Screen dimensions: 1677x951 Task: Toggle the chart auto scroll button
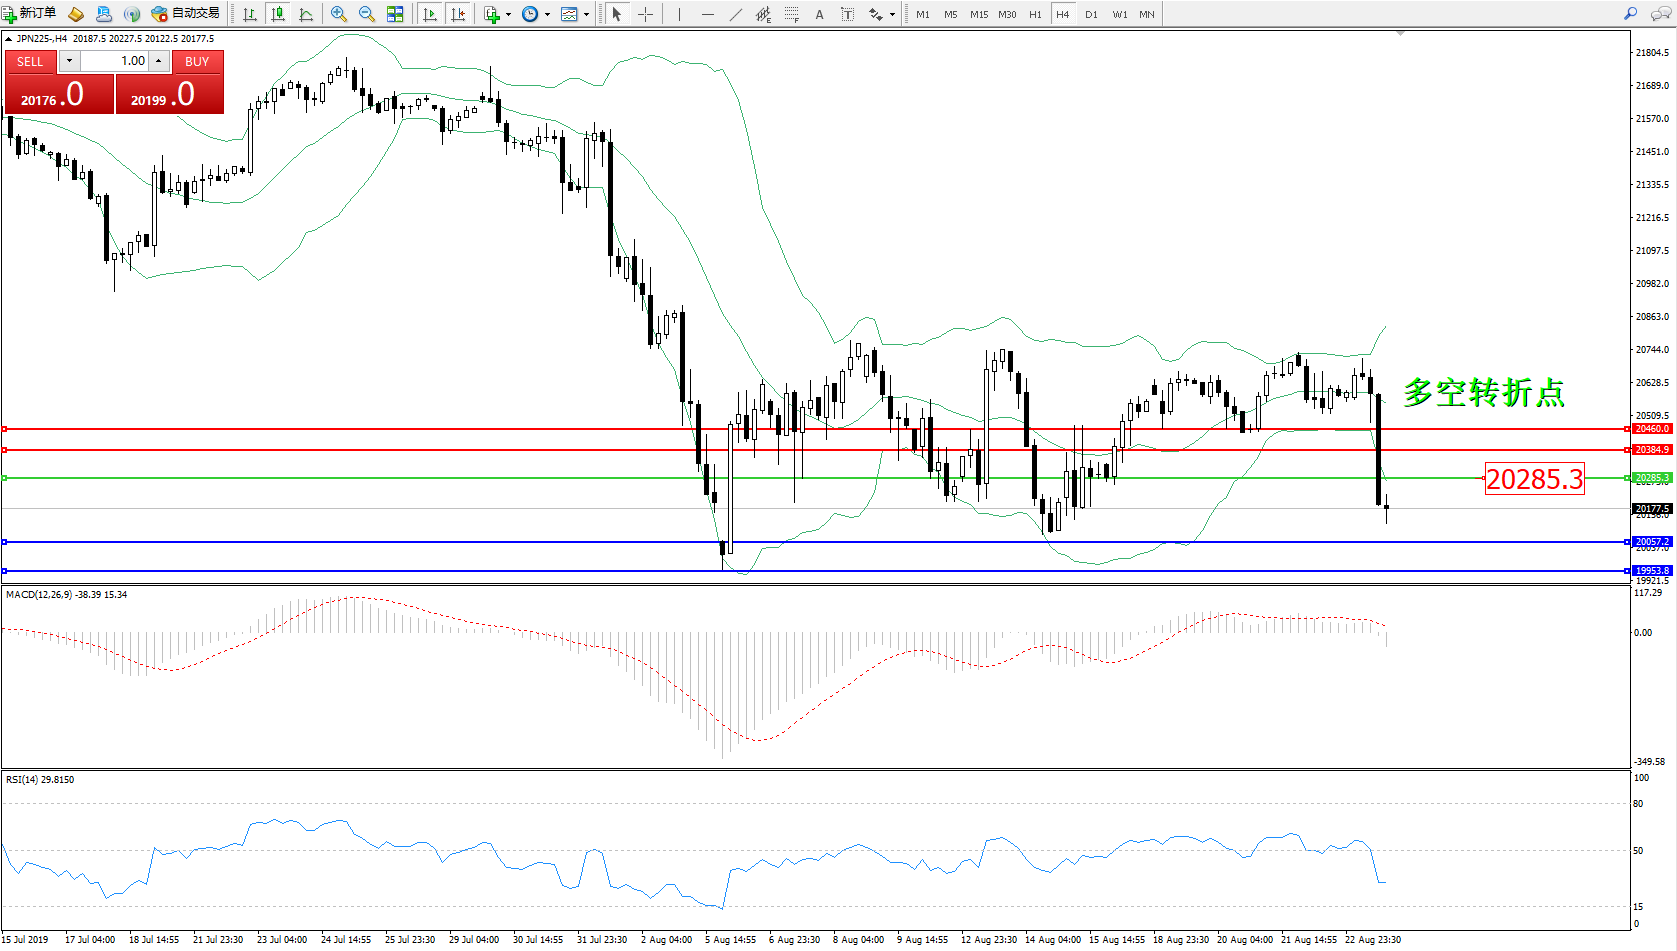[430, 14]
